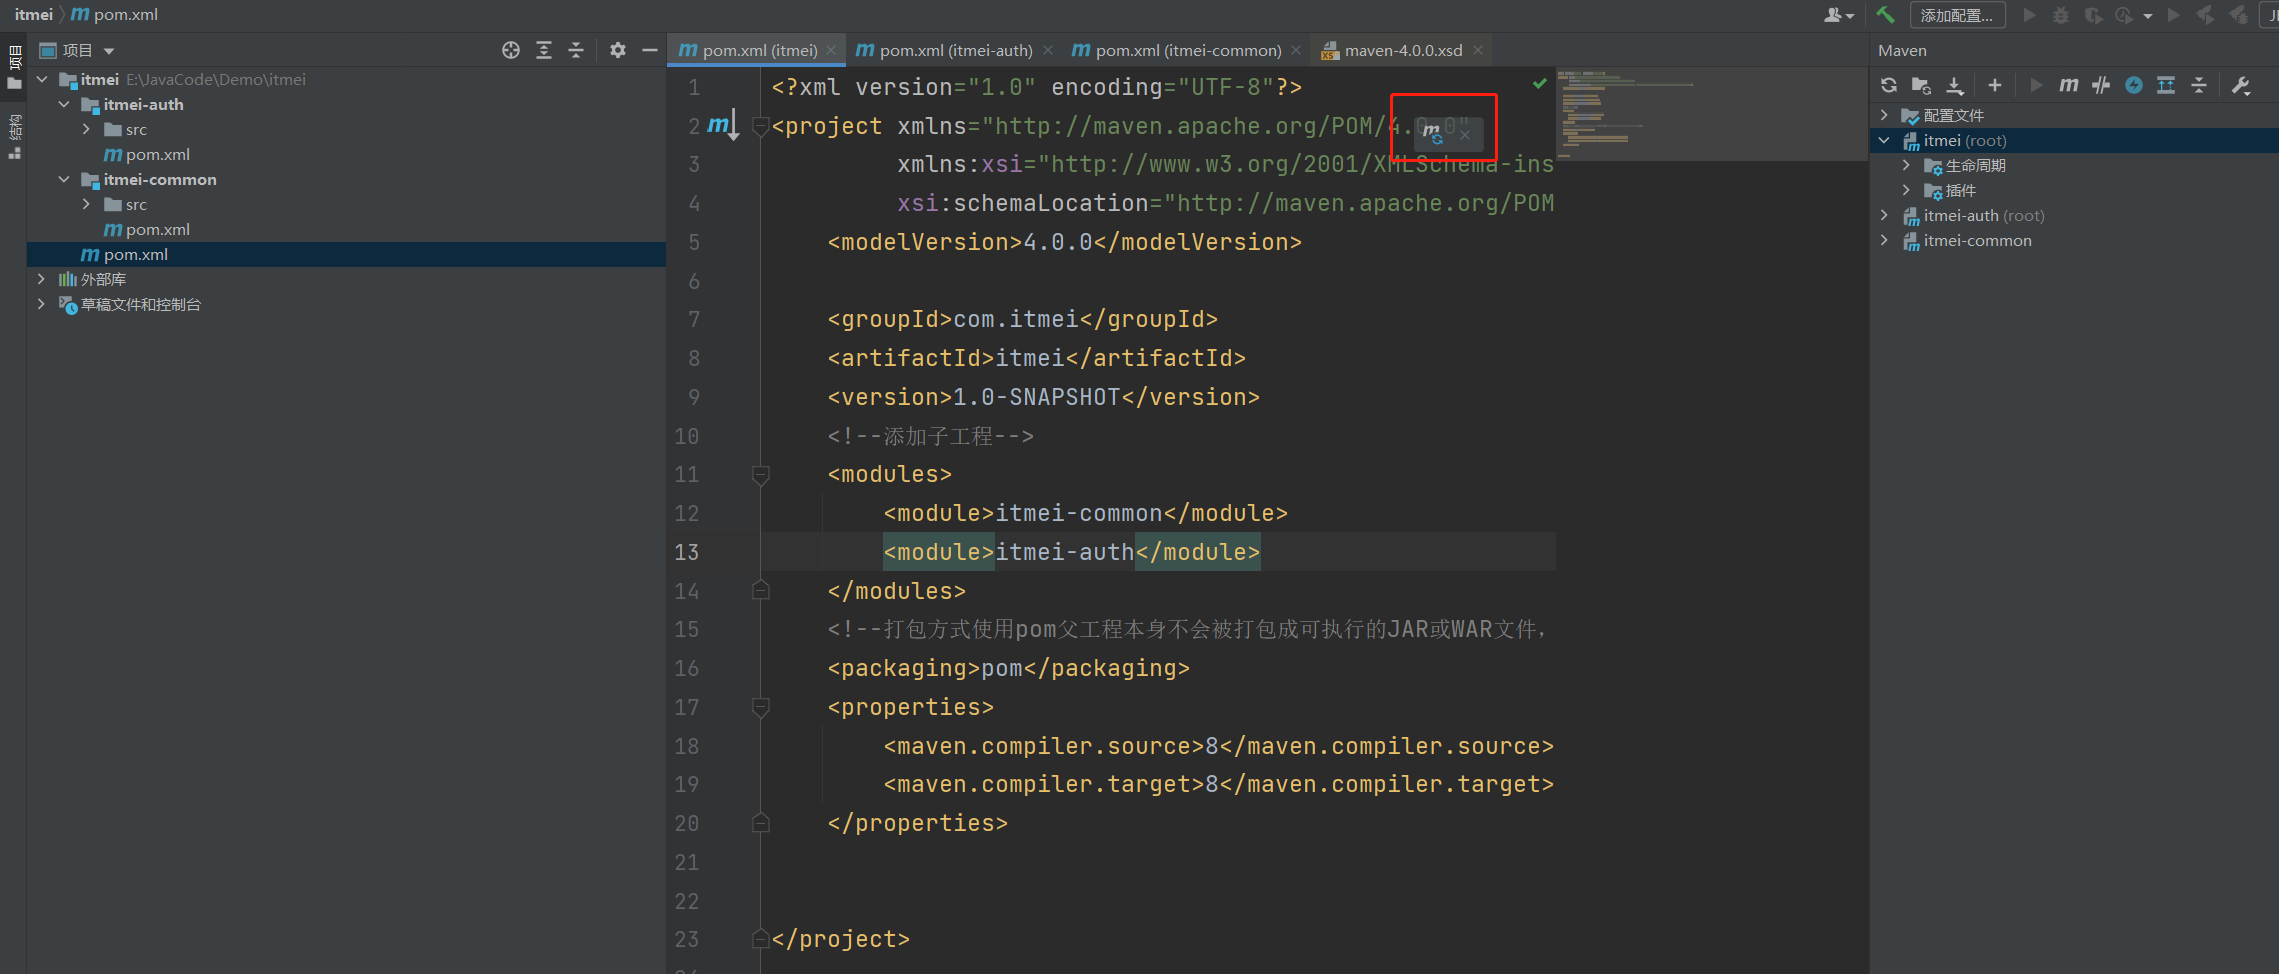Select root pom.xml in project tree
The width and height of the screenshot is (2279, 974).
click(x=346, y=254)
